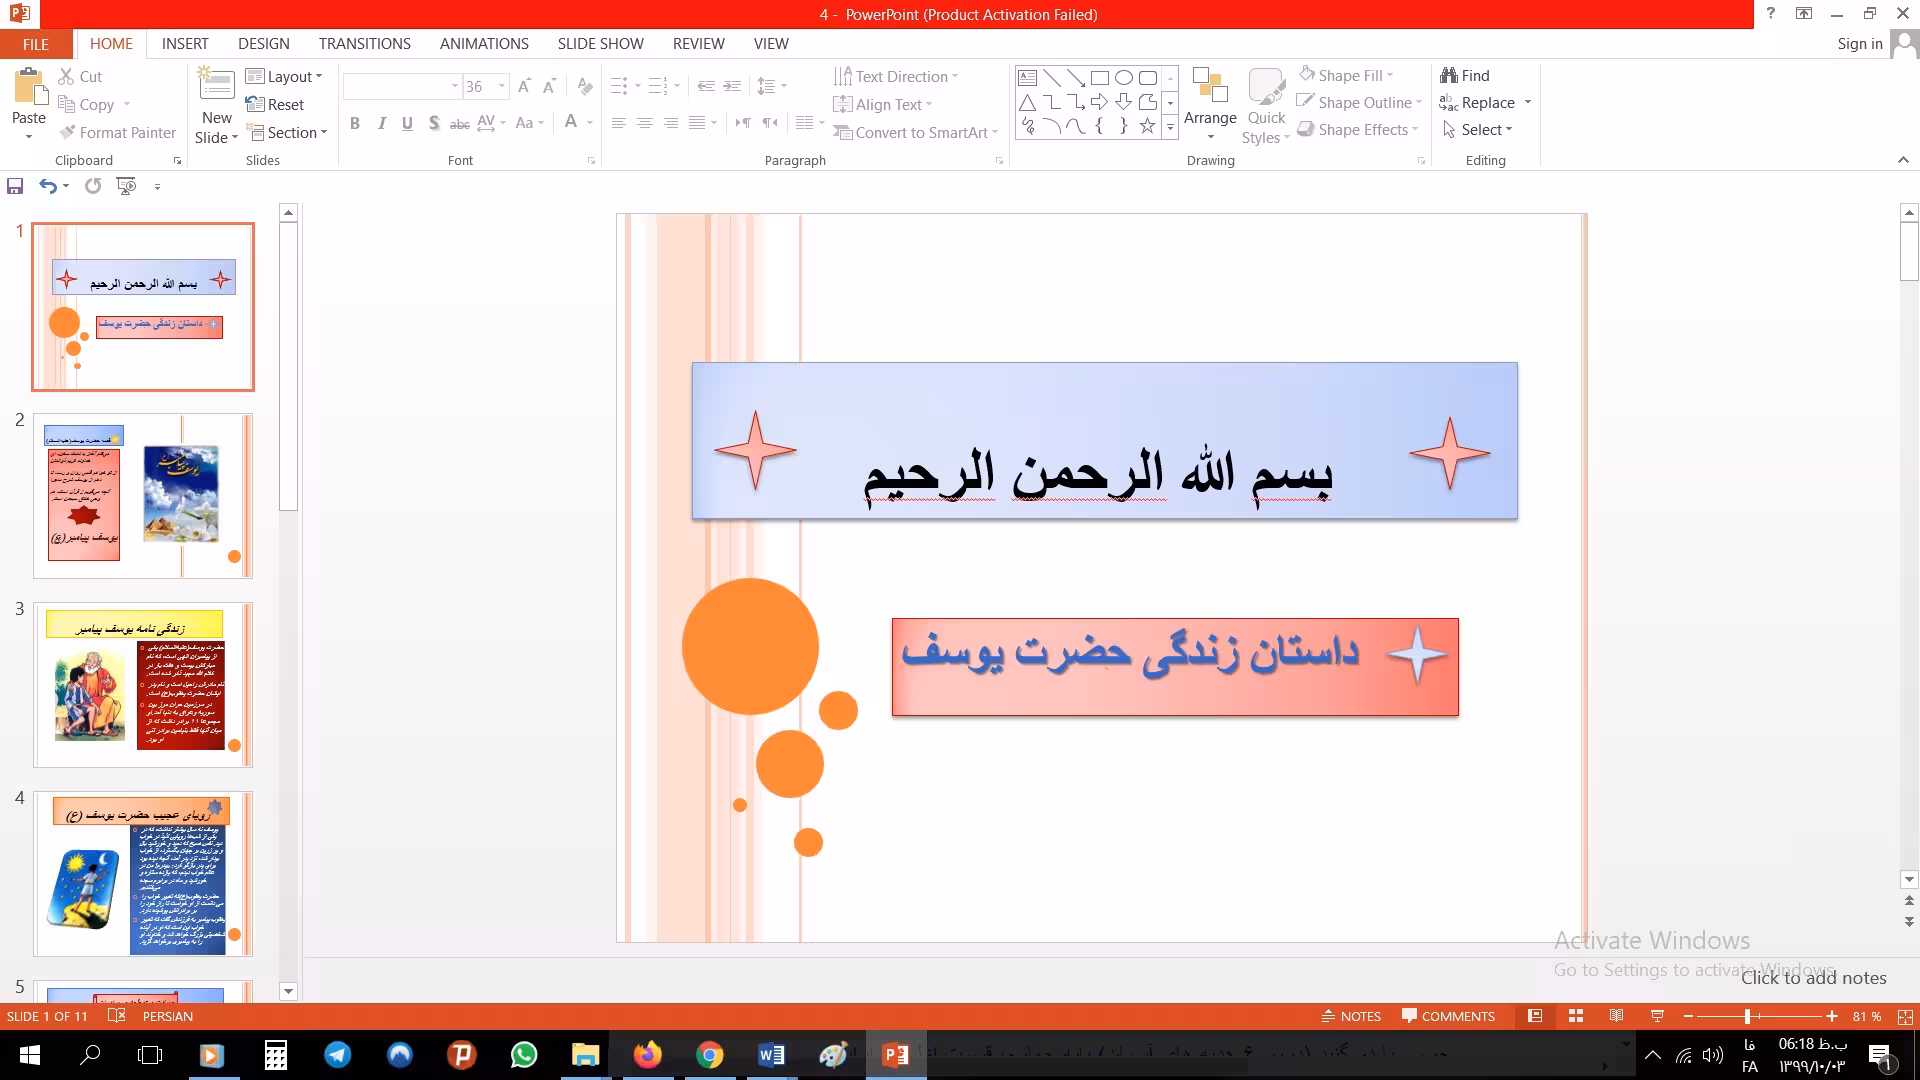Toggle center text alignment

click(x=645, y=123)
